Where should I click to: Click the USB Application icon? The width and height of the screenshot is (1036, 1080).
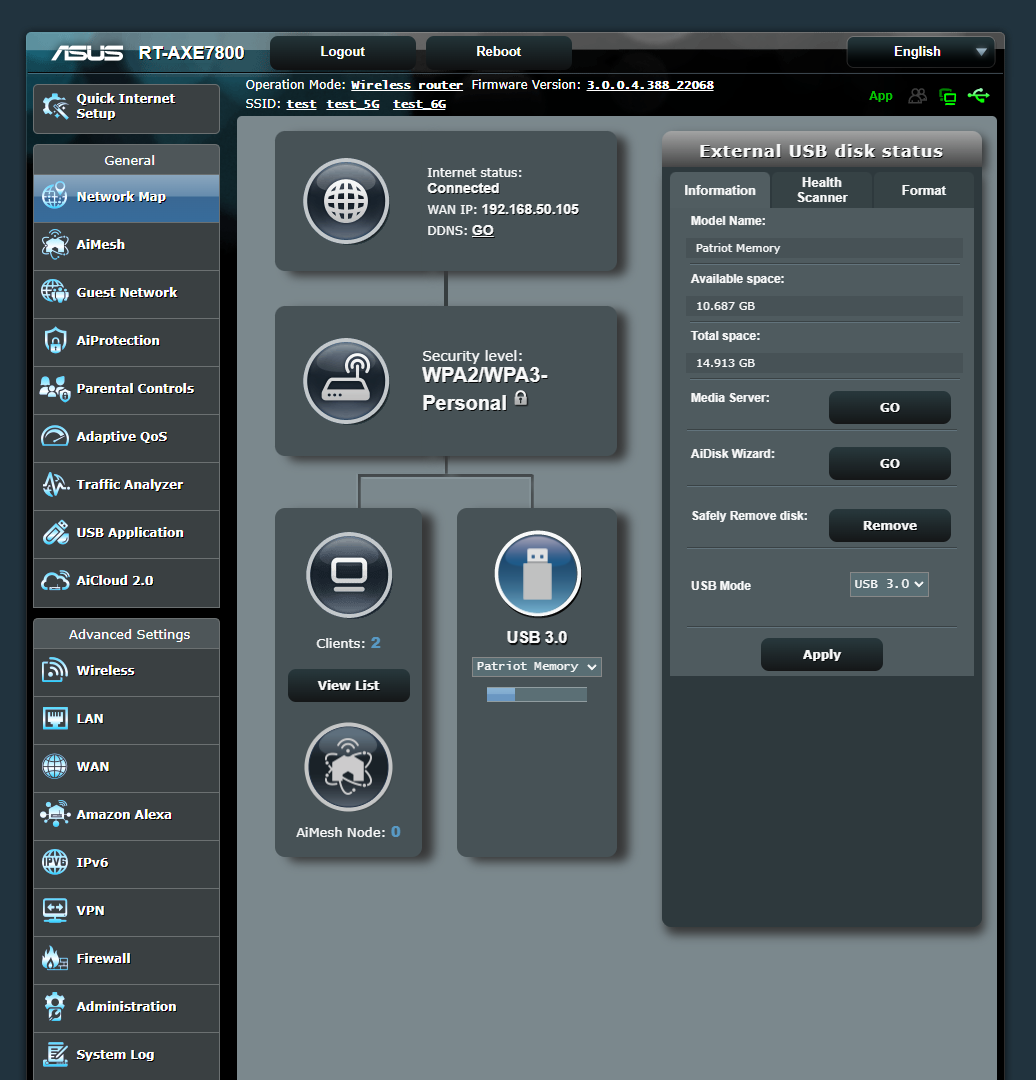55,532
